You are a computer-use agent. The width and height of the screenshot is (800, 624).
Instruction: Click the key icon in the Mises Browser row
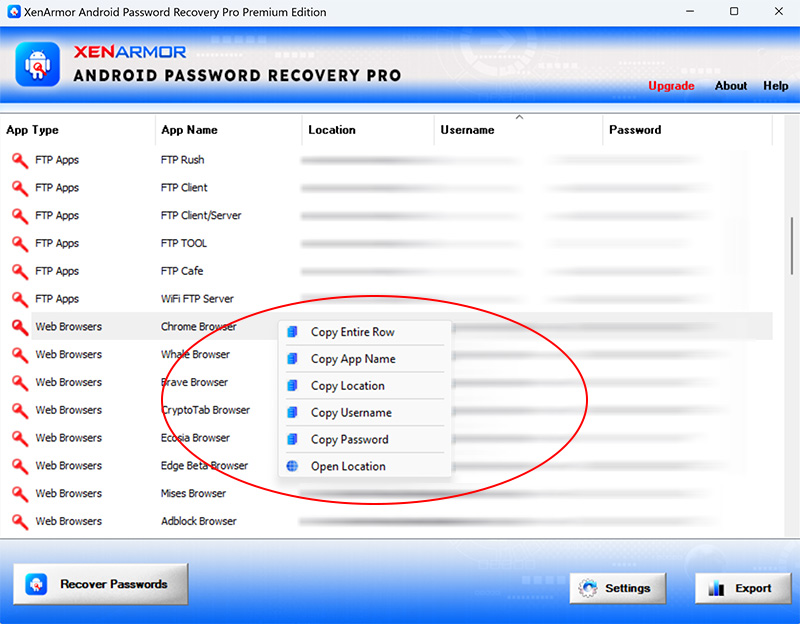20,494
